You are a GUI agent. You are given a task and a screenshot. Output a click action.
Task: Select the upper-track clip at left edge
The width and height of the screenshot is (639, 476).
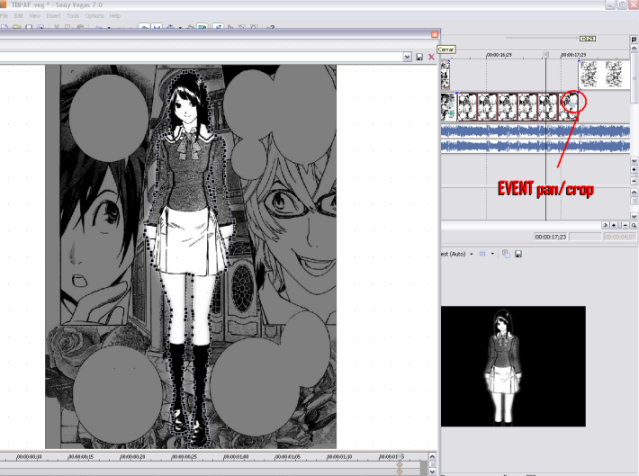point(445,74)
